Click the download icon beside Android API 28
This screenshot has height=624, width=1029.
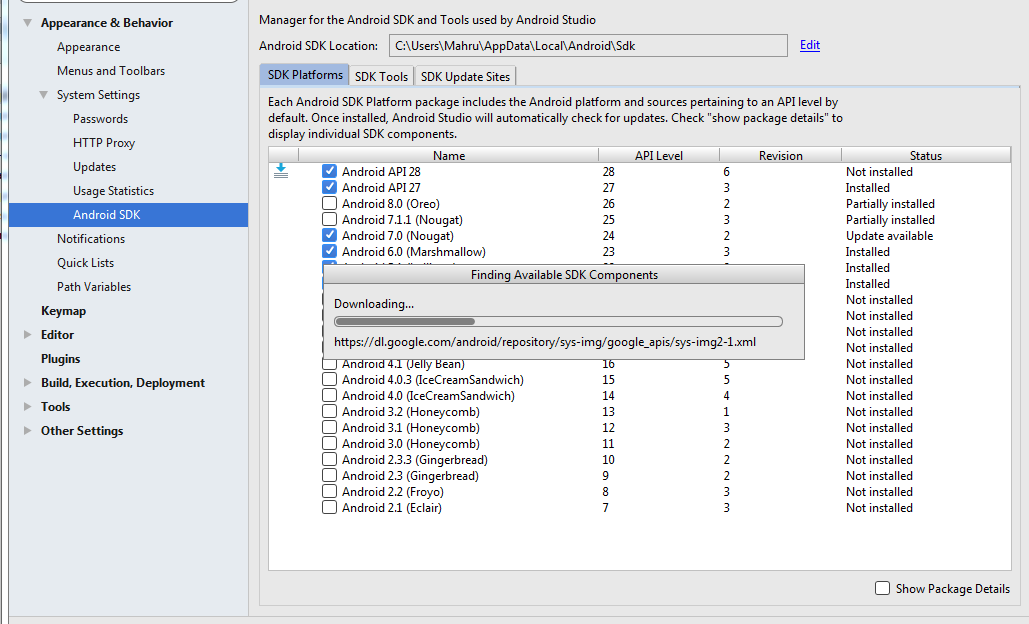coord(281,171)
